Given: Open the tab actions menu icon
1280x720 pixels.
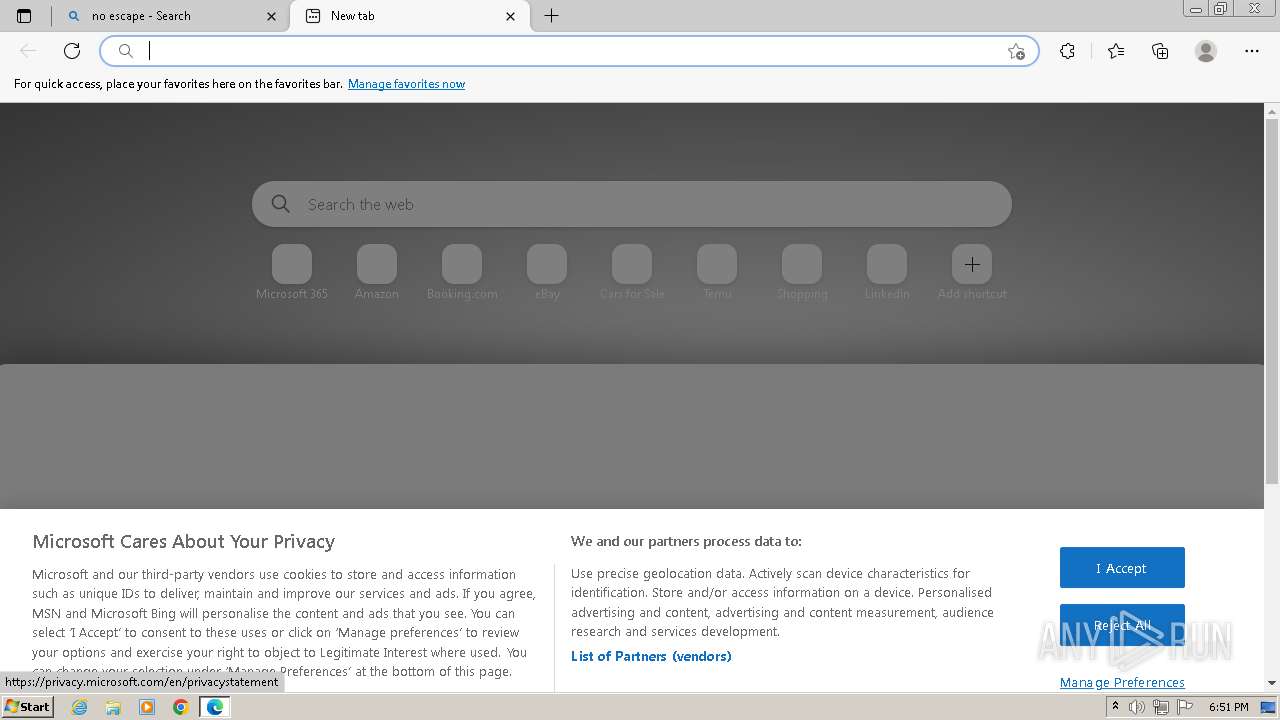Looking at the screenshot, I should click(24, 16).
